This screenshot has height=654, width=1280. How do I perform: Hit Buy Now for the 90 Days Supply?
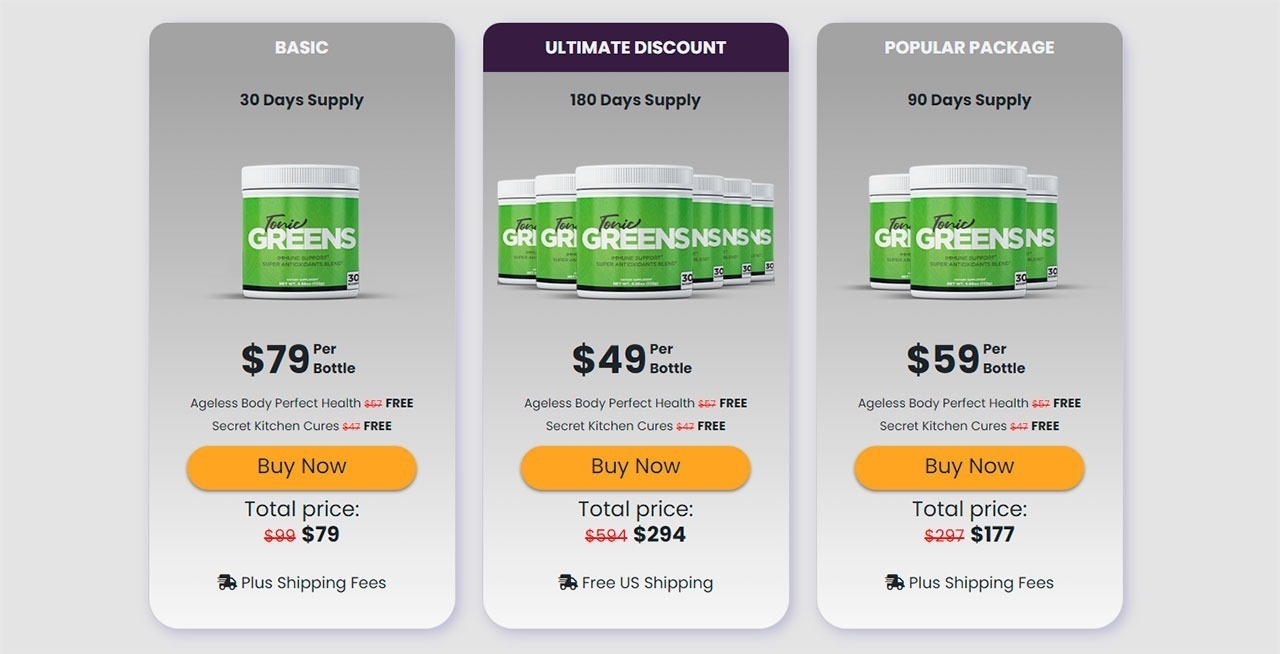tap(969, 467)
